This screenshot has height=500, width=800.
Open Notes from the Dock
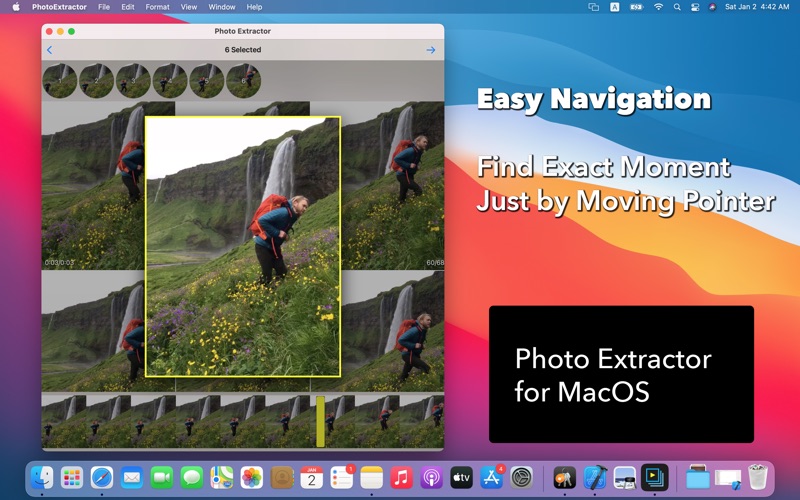pyautogui.click(x=371, y=478)
